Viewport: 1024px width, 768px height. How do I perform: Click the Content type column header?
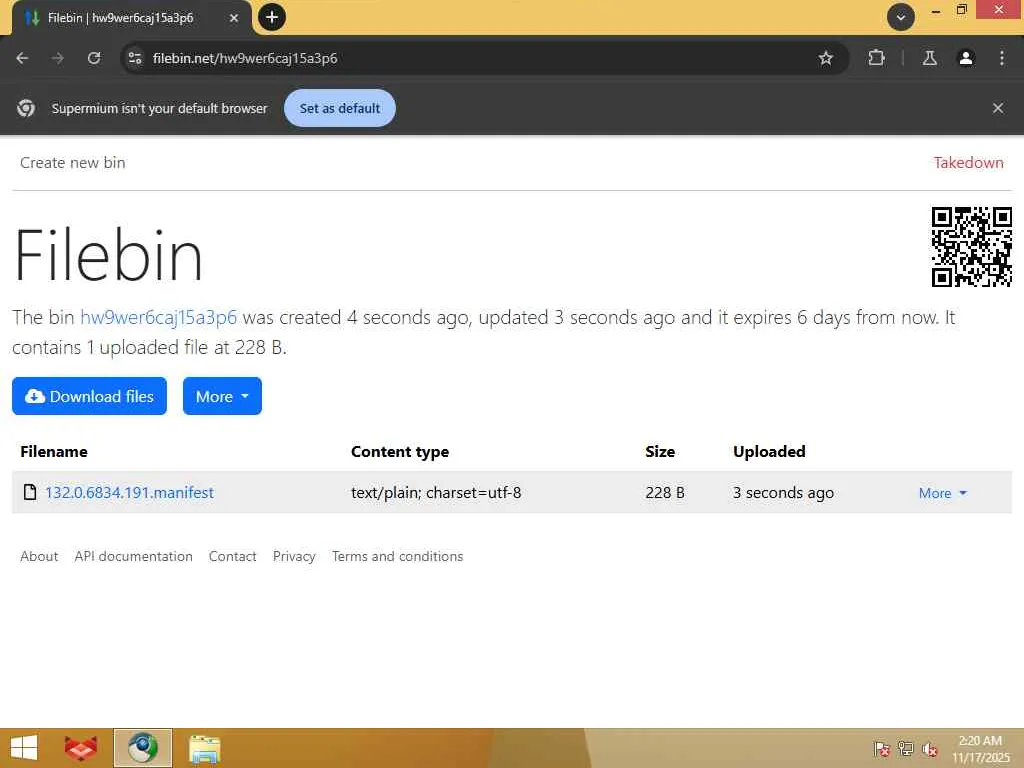[400, 451]
